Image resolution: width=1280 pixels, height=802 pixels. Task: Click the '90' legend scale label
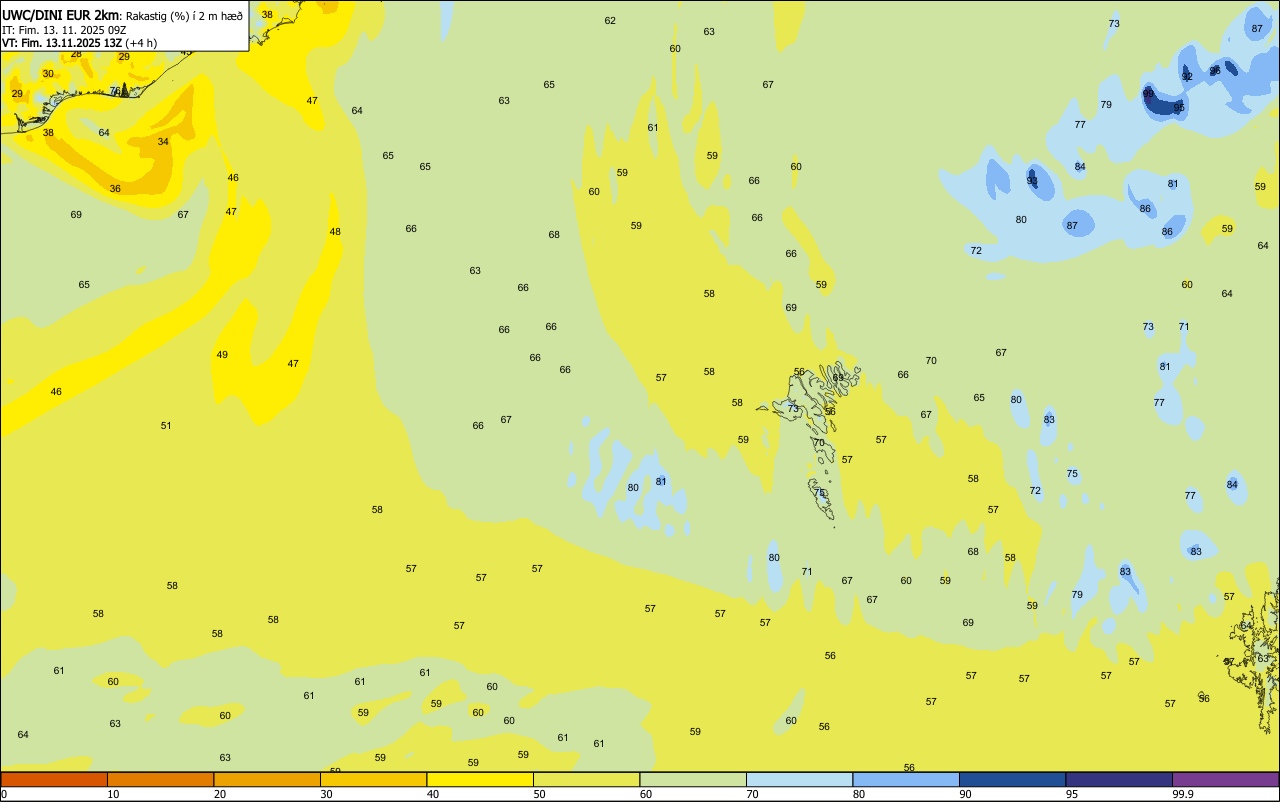click(966, 794)
